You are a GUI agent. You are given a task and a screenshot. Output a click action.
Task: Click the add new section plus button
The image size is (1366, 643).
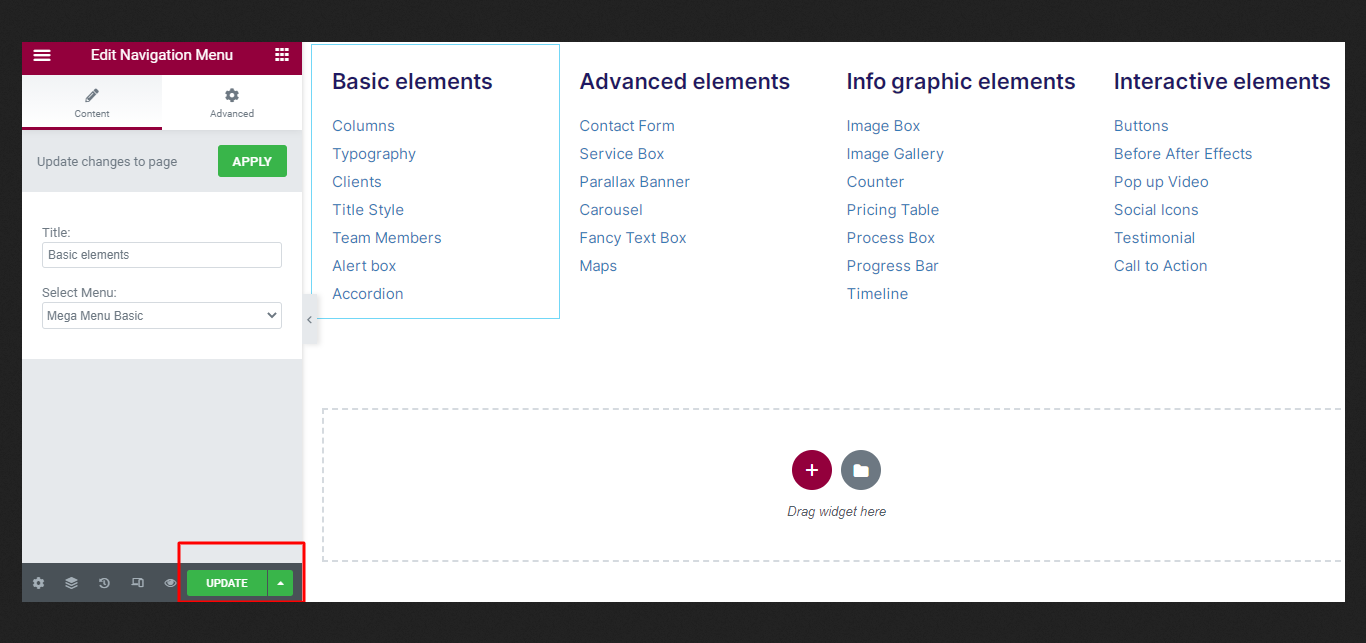click(x=811, y=470)
